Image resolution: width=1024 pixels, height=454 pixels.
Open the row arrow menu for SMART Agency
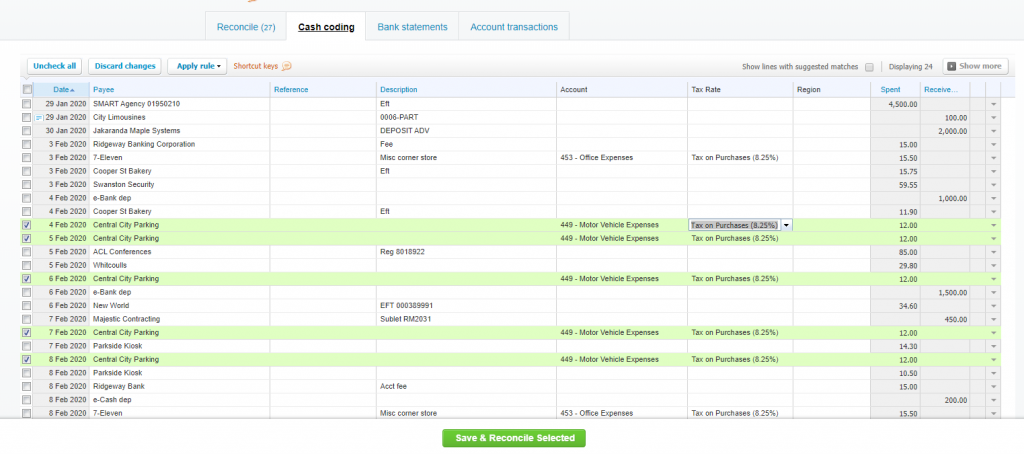(993, 104)
